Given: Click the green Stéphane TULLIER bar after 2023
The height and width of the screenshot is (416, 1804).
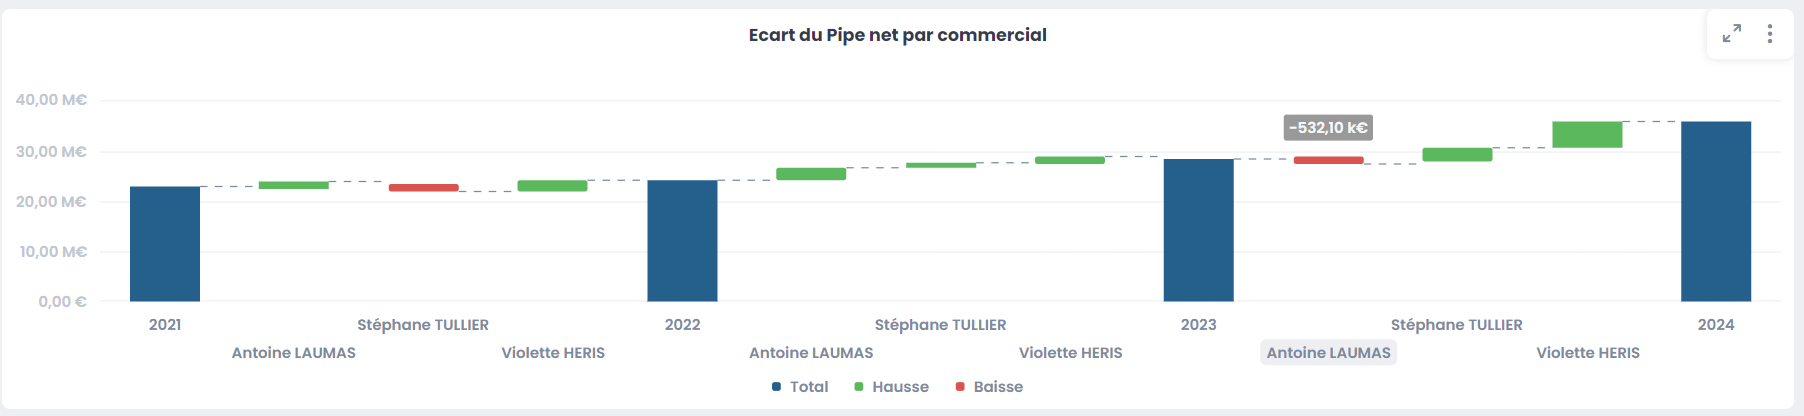Looking at the screenshot, I should [1457, 155].
